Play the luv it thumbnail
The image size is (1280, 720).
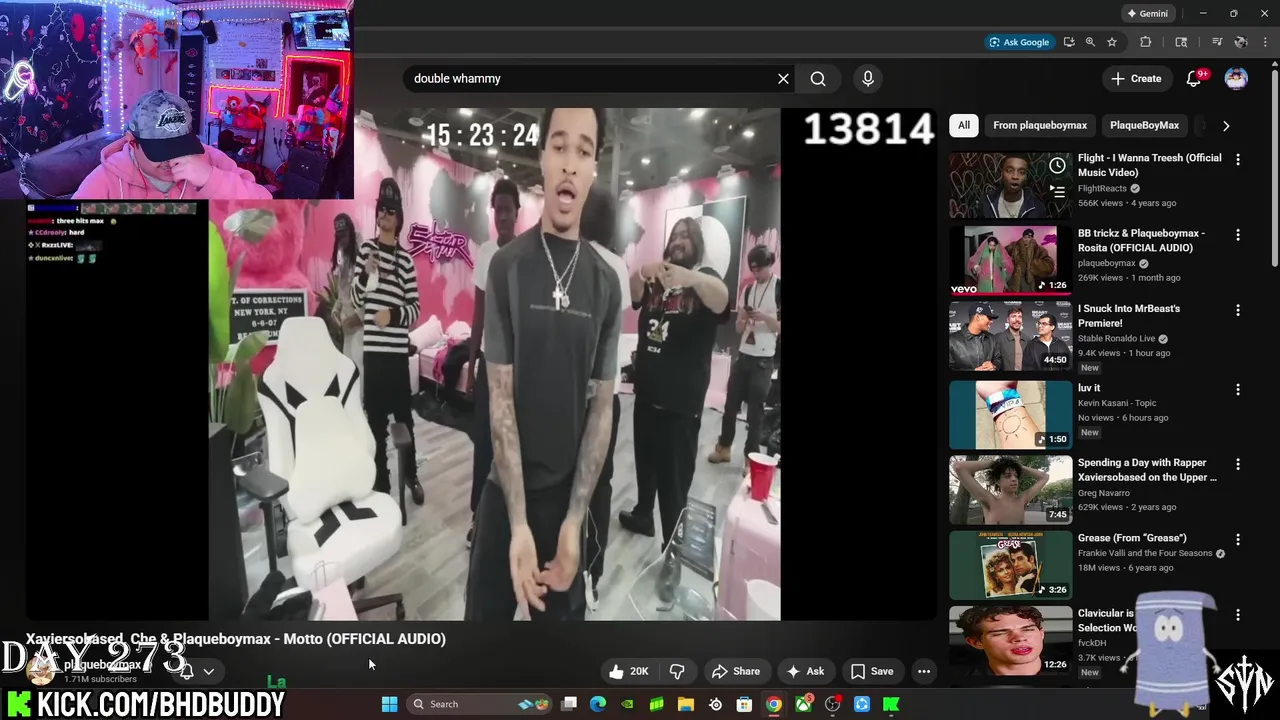click(1010, 414)
